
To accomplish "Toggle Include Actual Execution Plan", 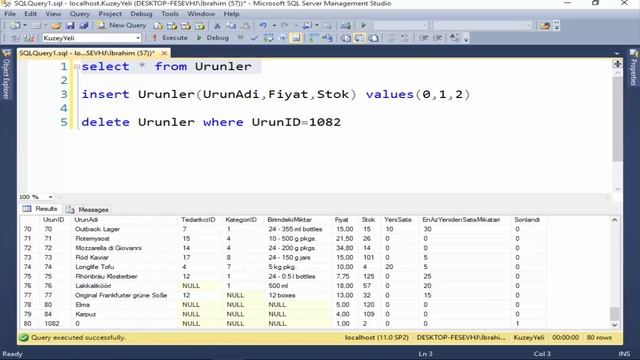I will [x=313, y=38].
